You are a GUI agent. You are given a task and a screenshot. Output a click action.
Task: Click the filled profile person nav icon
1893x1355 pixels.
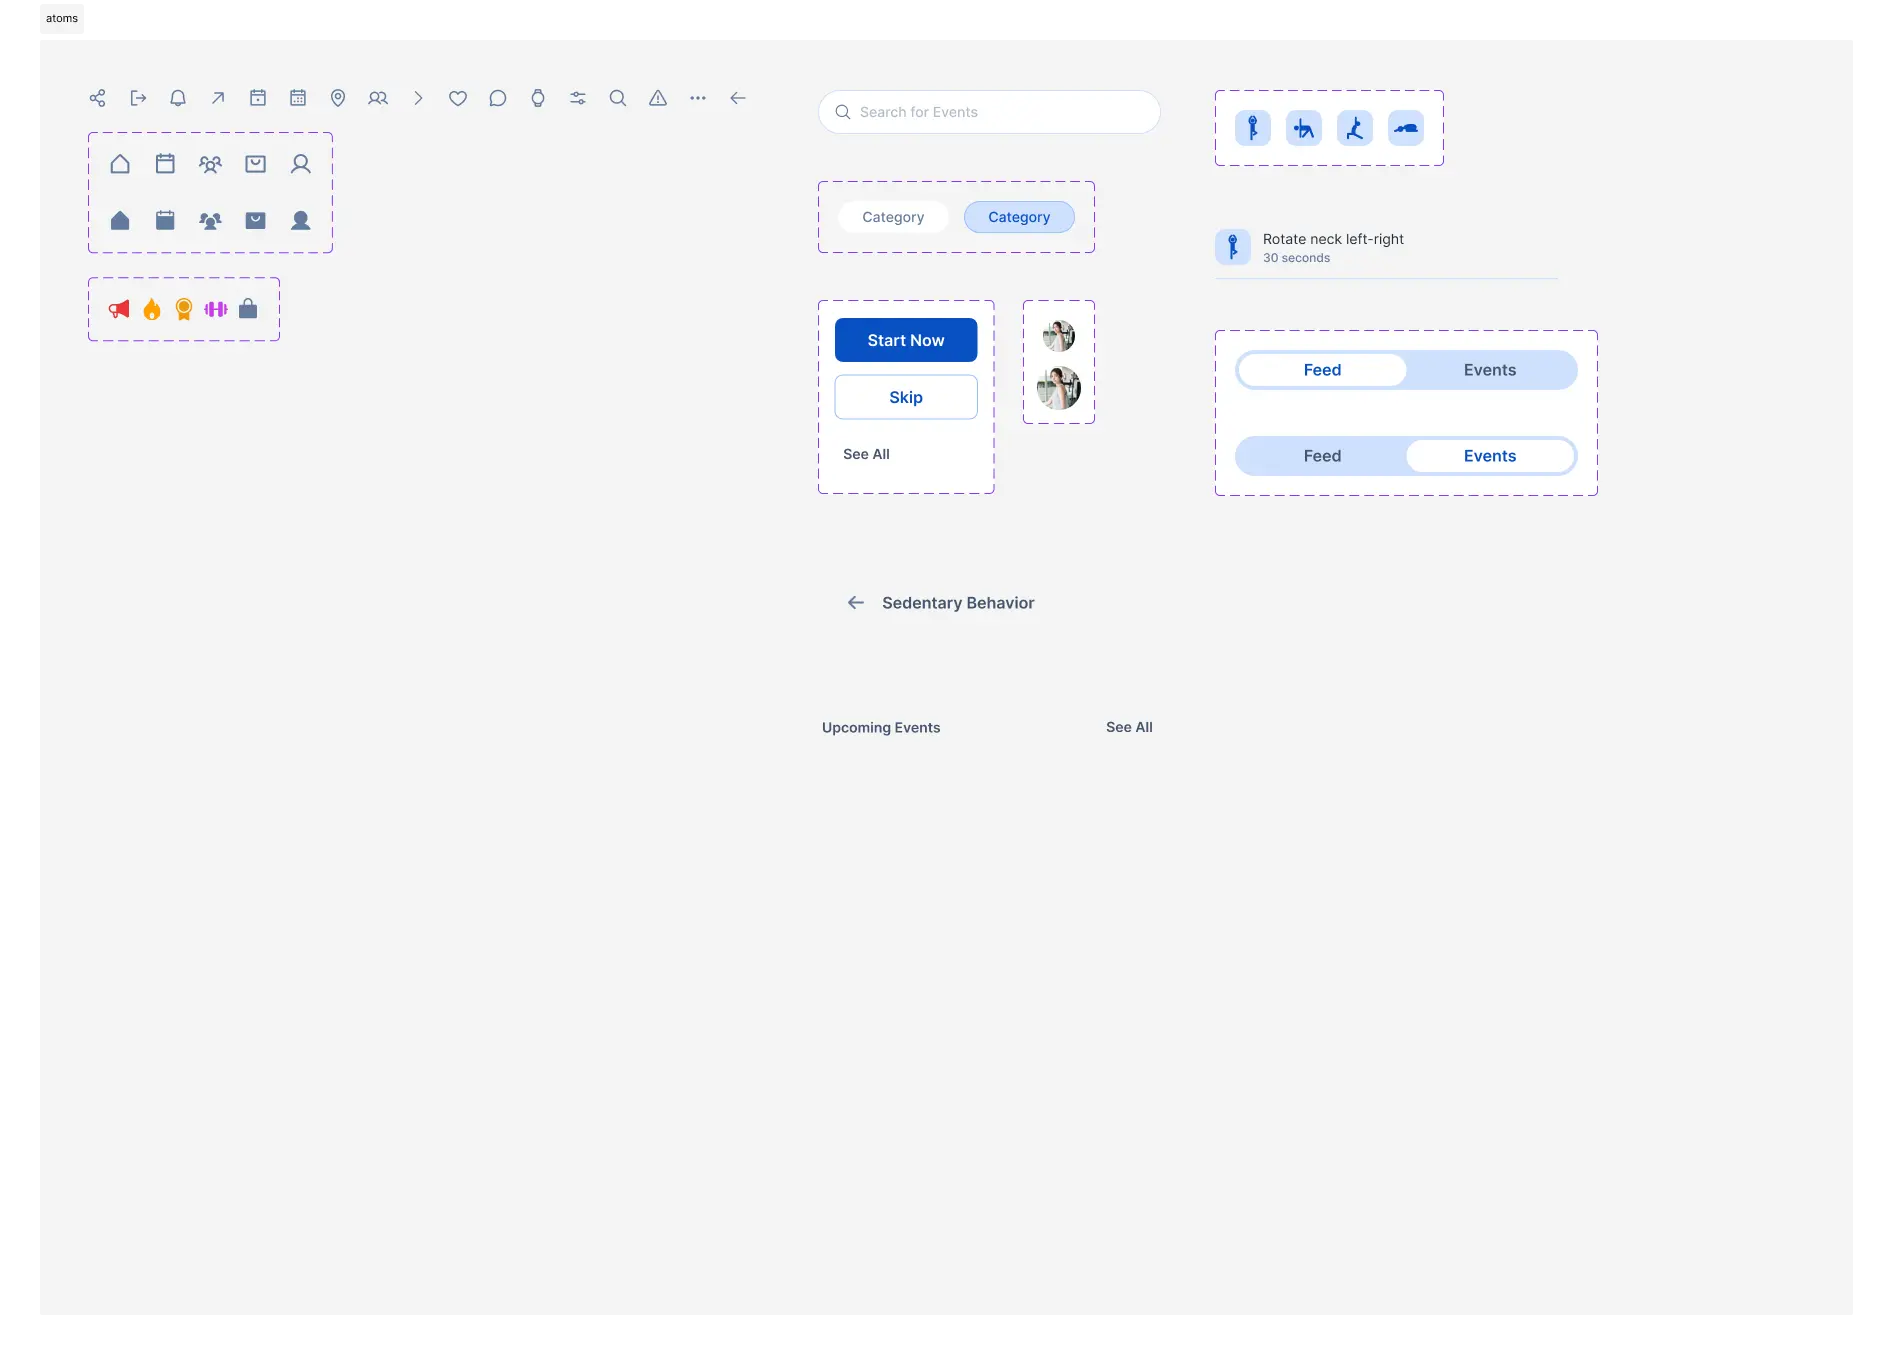tap(300, 220)
